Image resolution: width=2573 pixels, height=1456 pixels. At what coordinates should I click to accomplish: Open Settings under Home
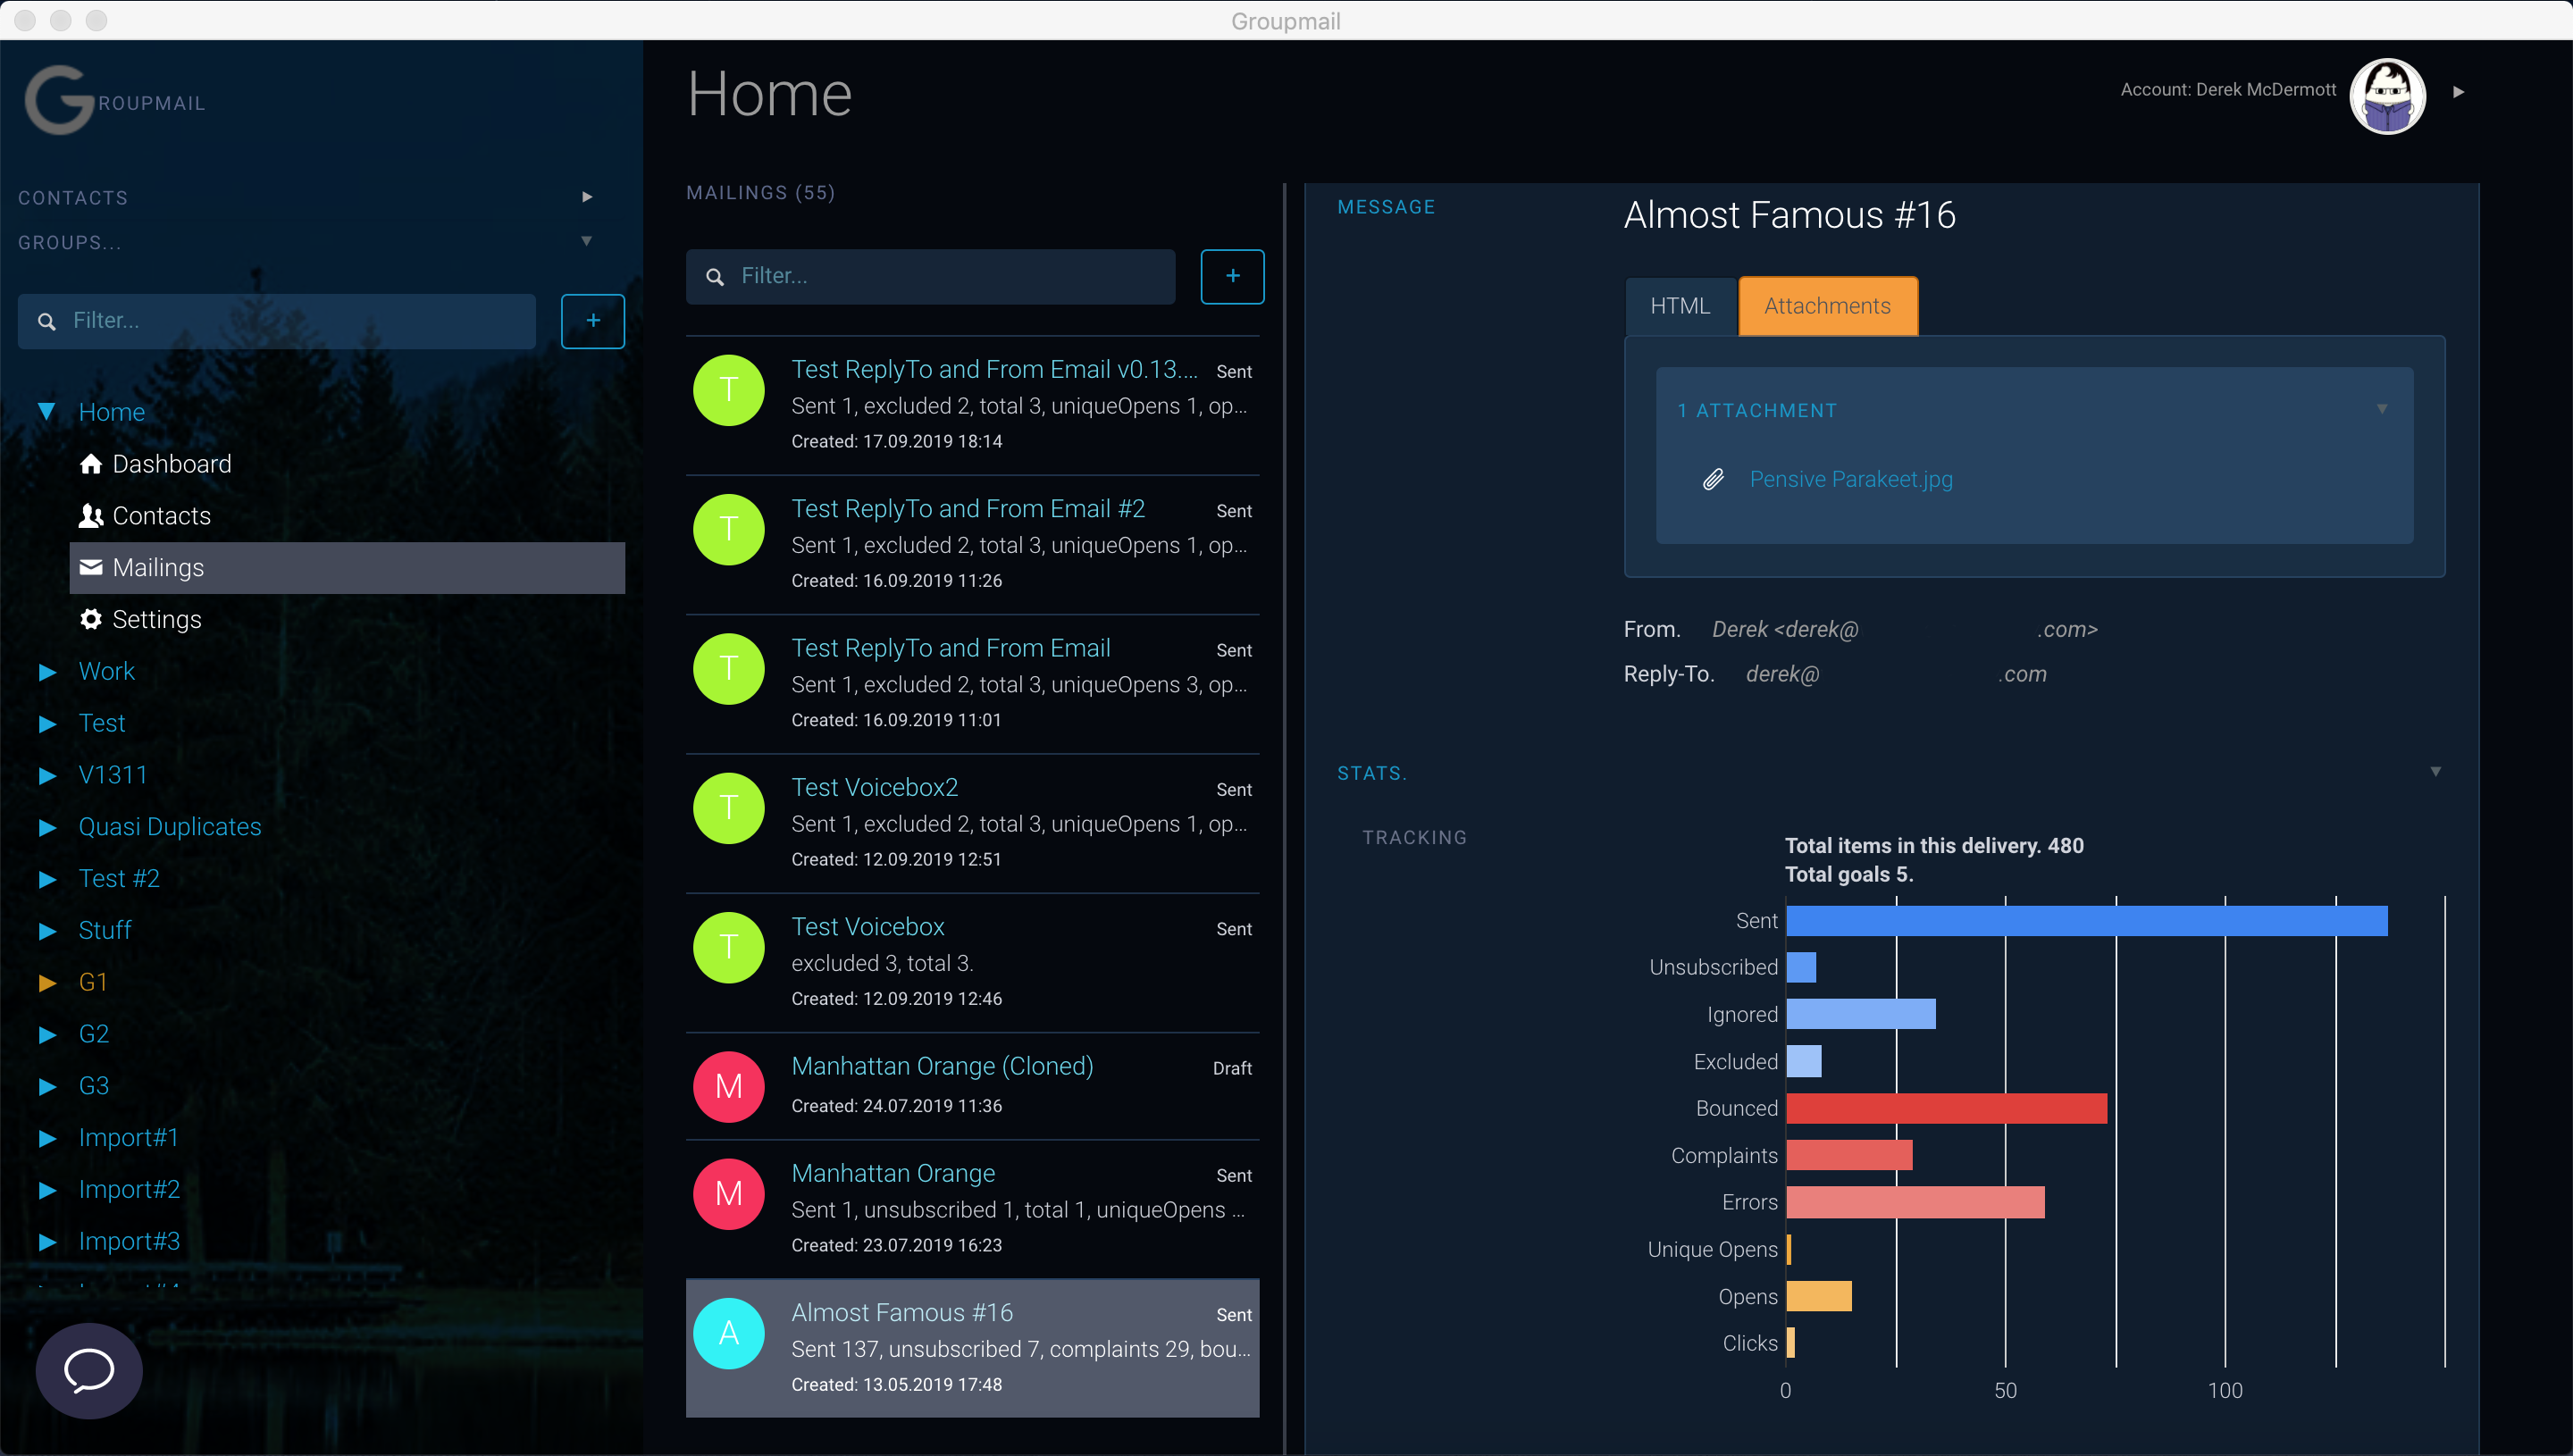157,619
